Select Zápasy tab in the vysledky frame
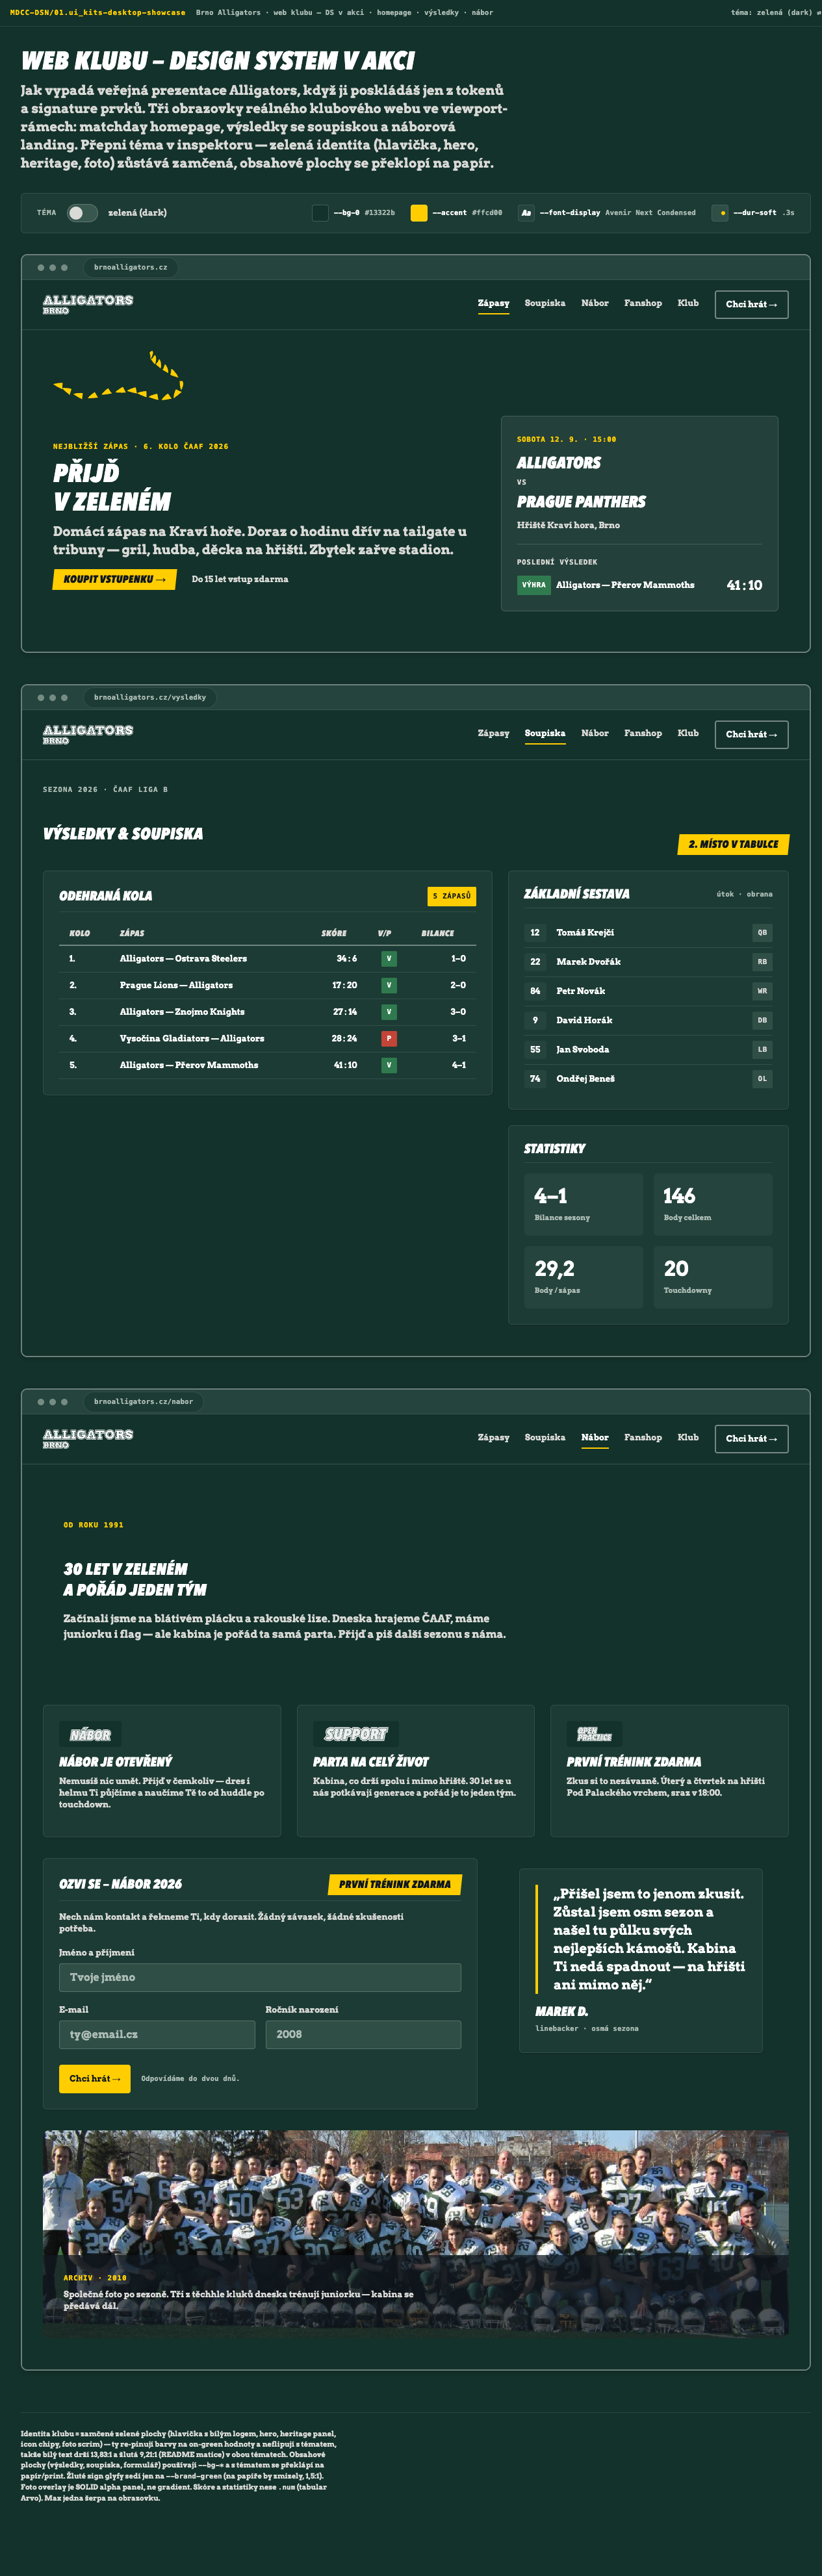Viewport: 822px width, 2576px height. point(493,734)
